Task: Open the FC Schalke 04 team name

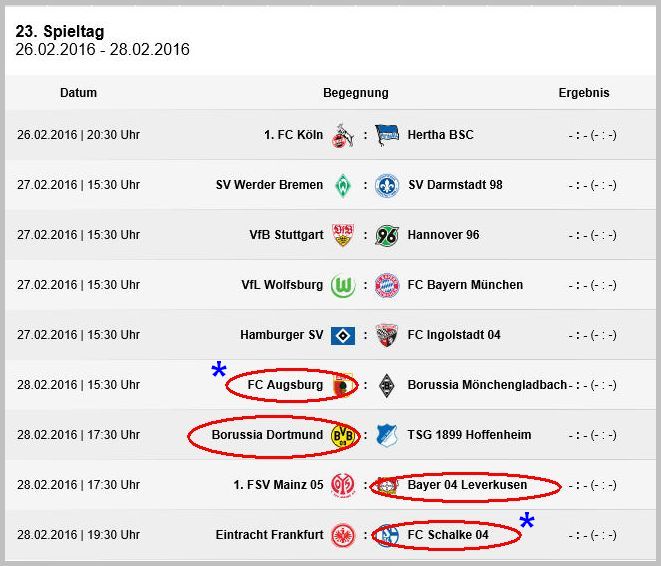Action: click(x=448, y=535)
